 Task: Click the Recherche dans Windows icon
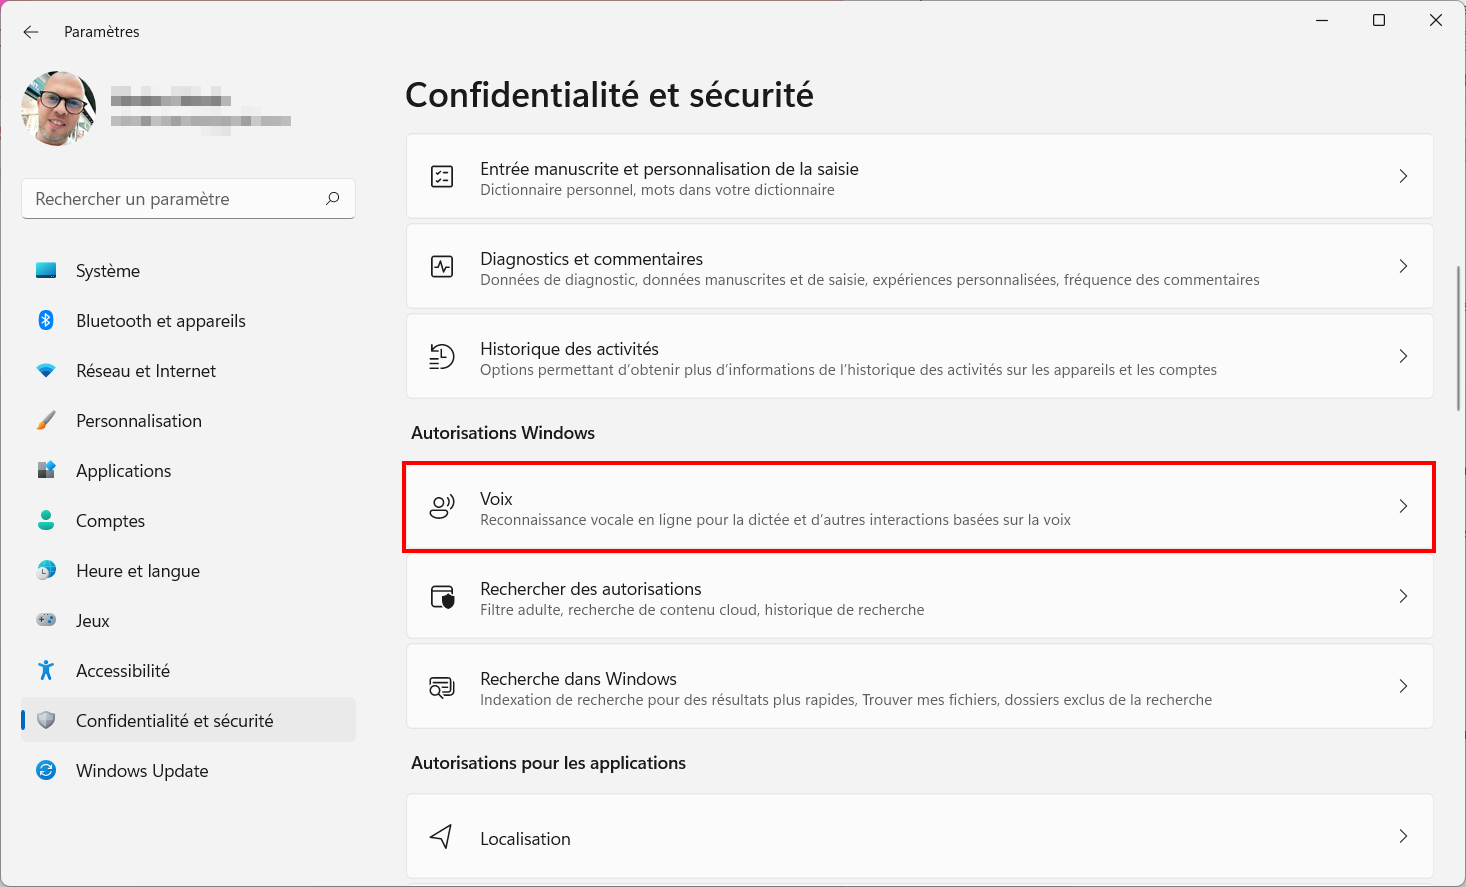click(442, 686)
